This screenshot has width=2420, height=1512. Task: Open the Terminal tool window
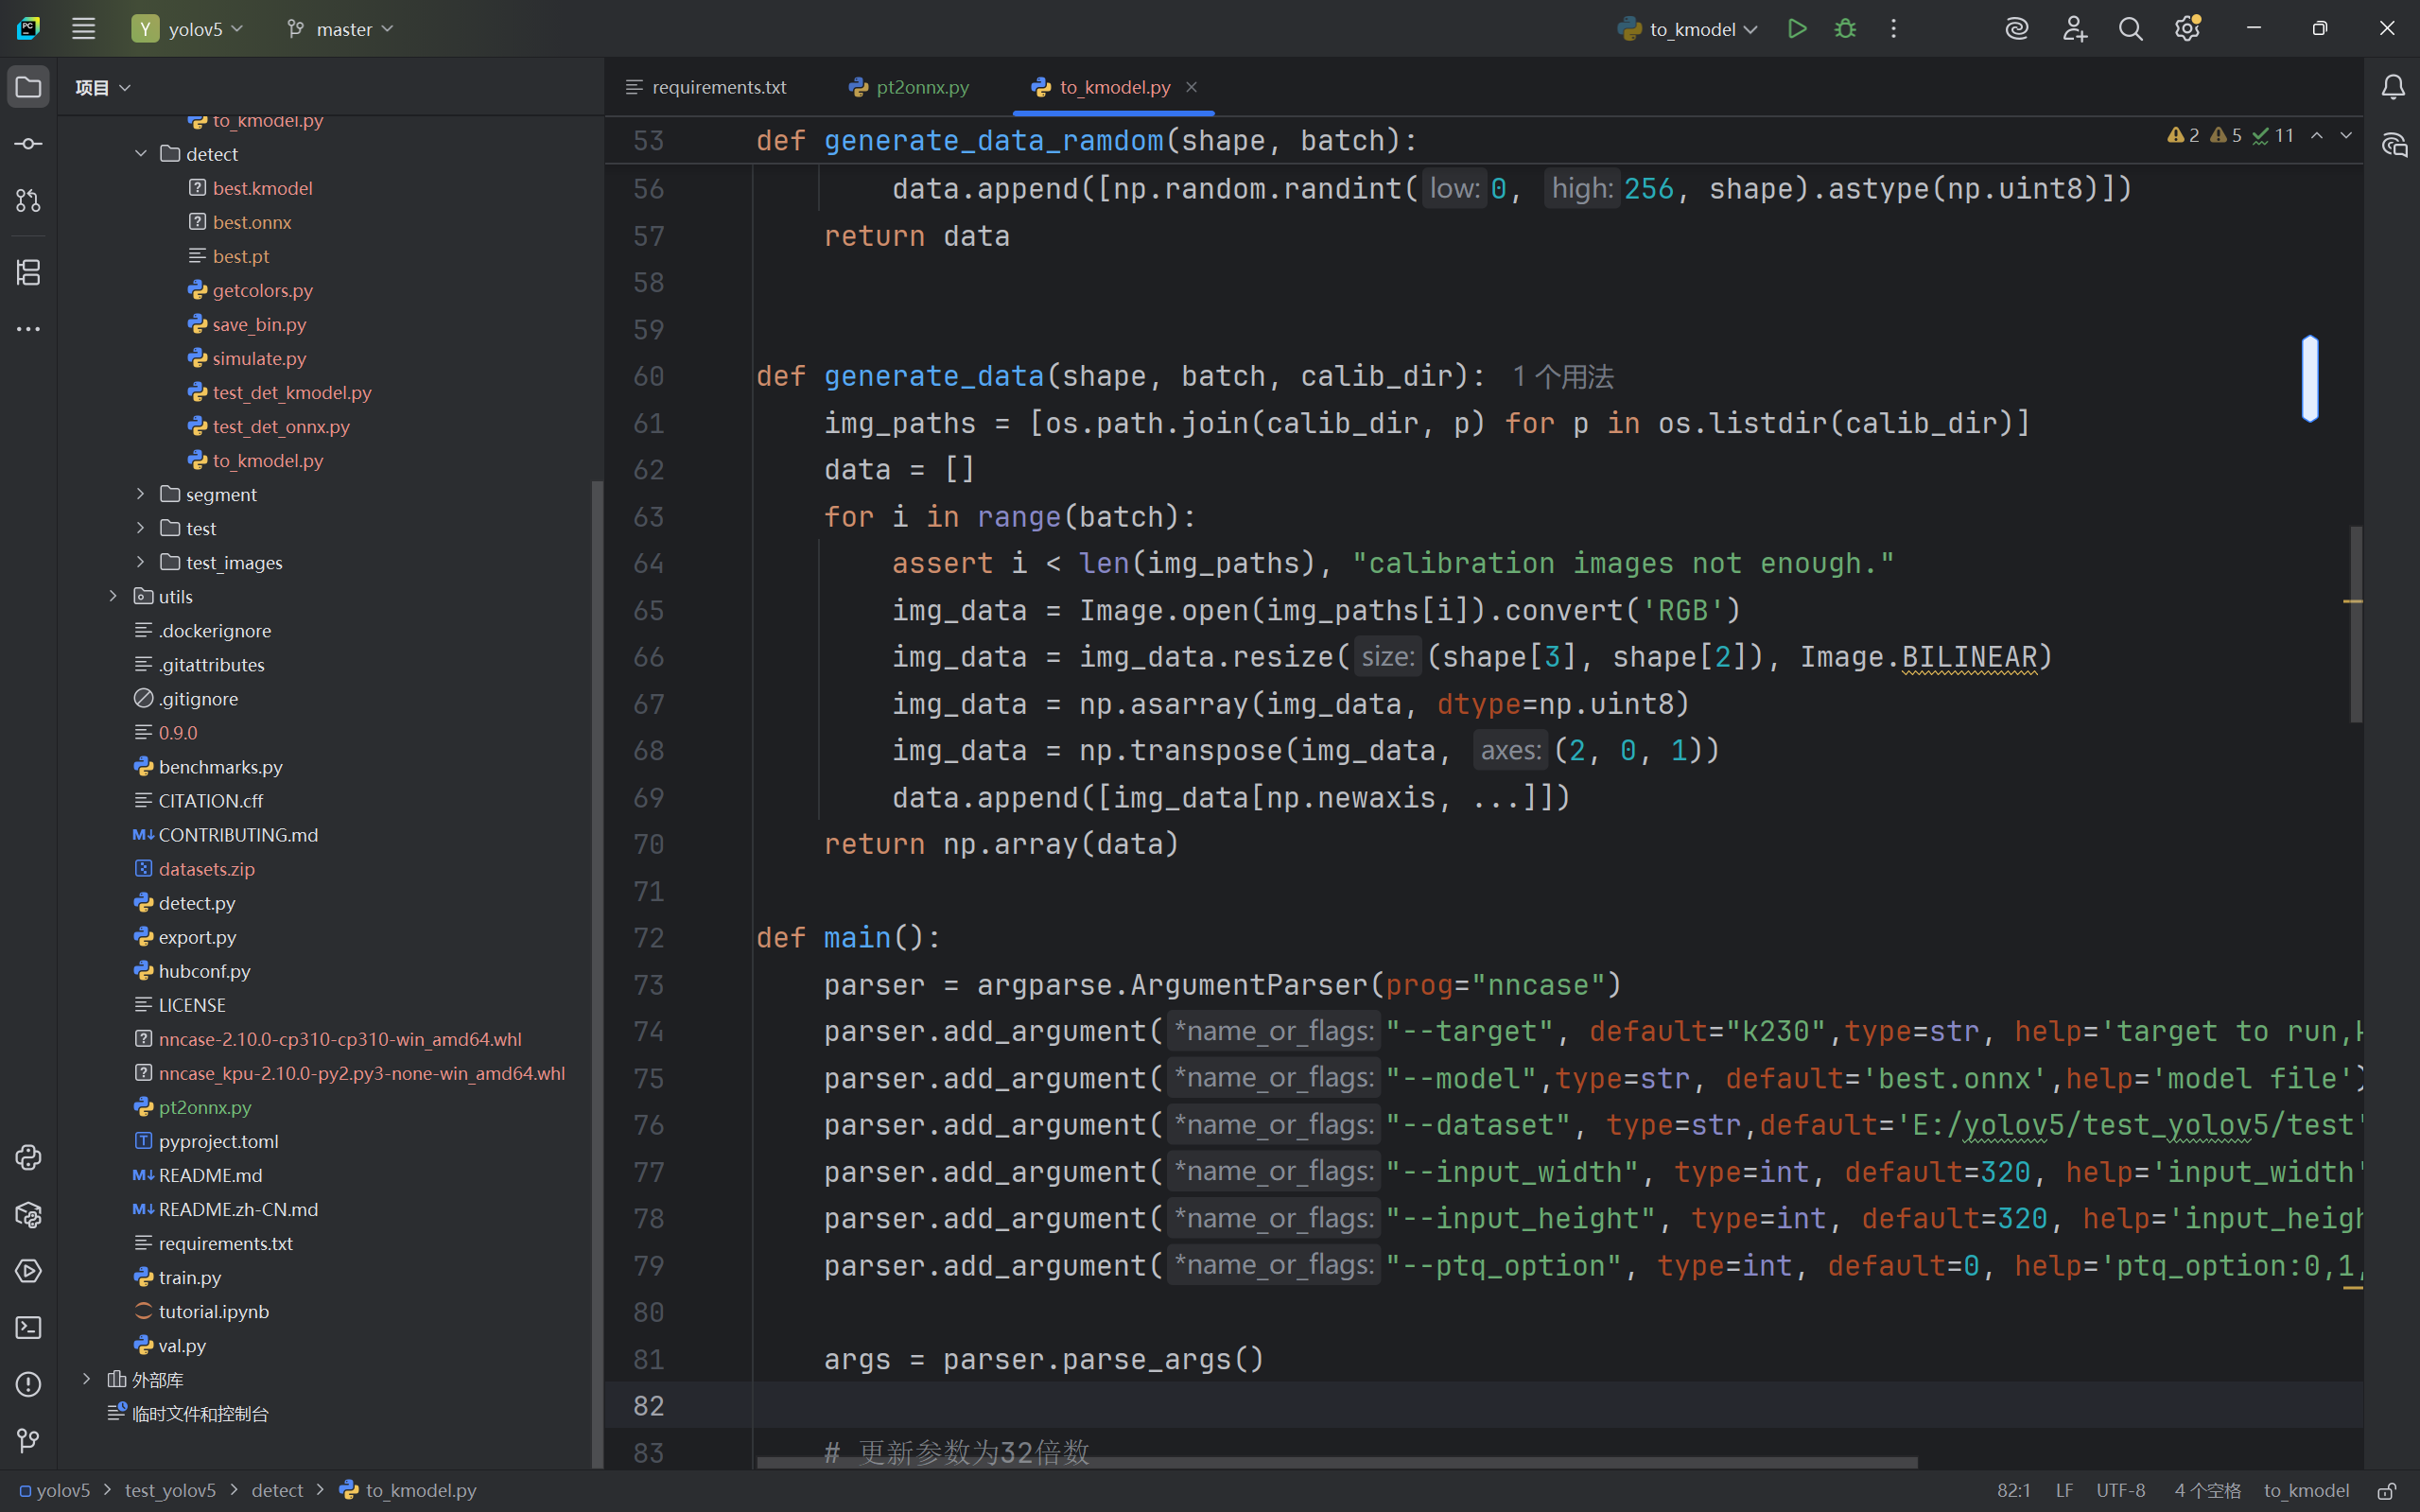point(28,1328)
